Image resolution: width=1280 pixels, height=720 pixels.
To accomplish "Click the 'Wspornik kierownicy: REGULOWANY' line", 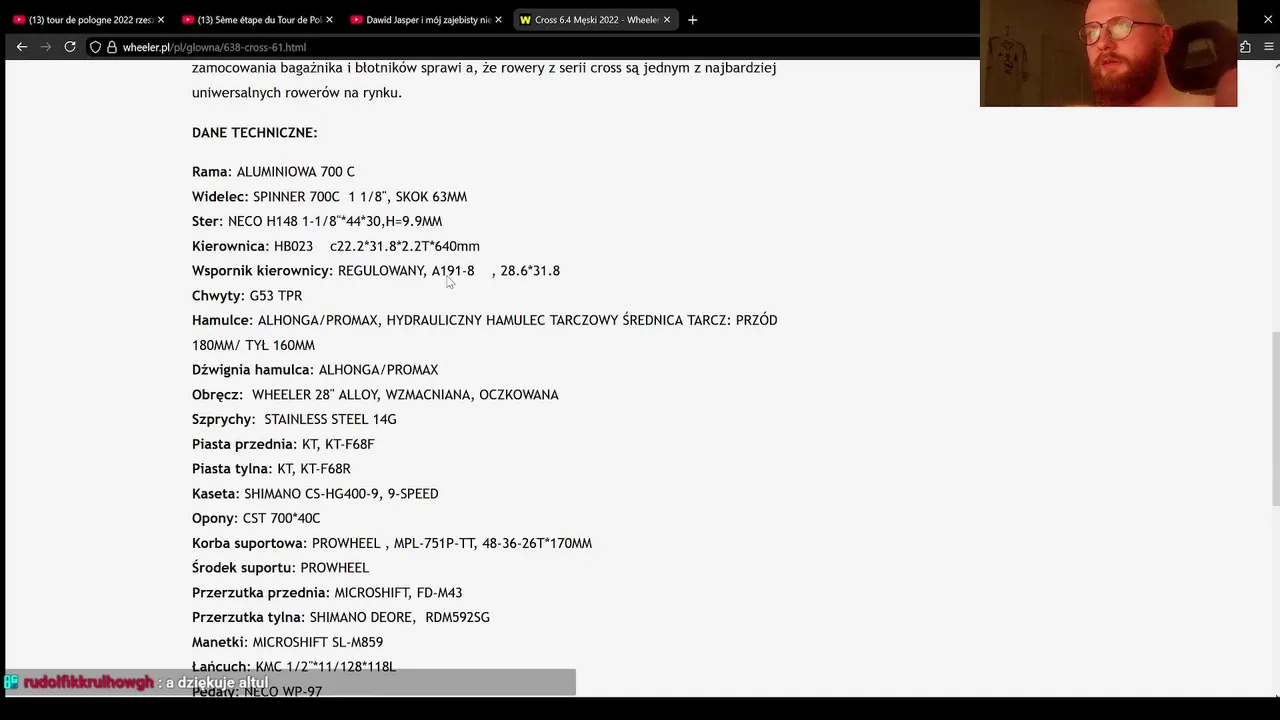I will tap(376, 271).
